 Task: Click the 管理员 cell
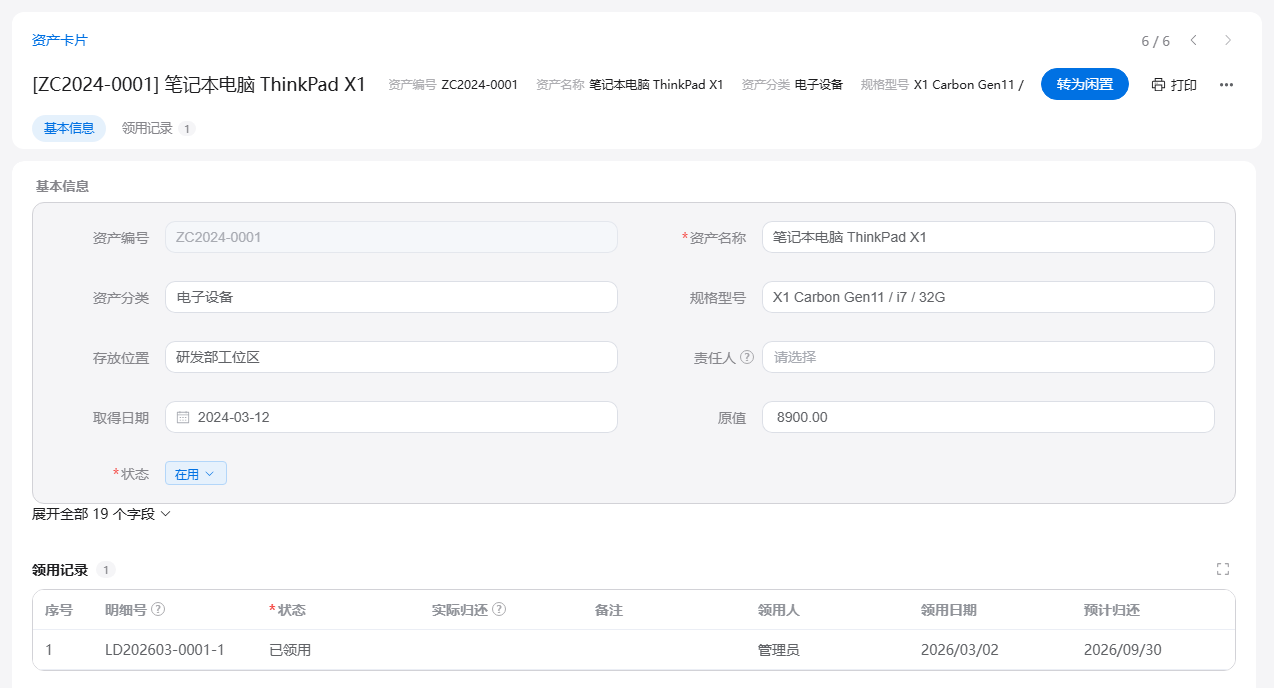pos(779,650)
